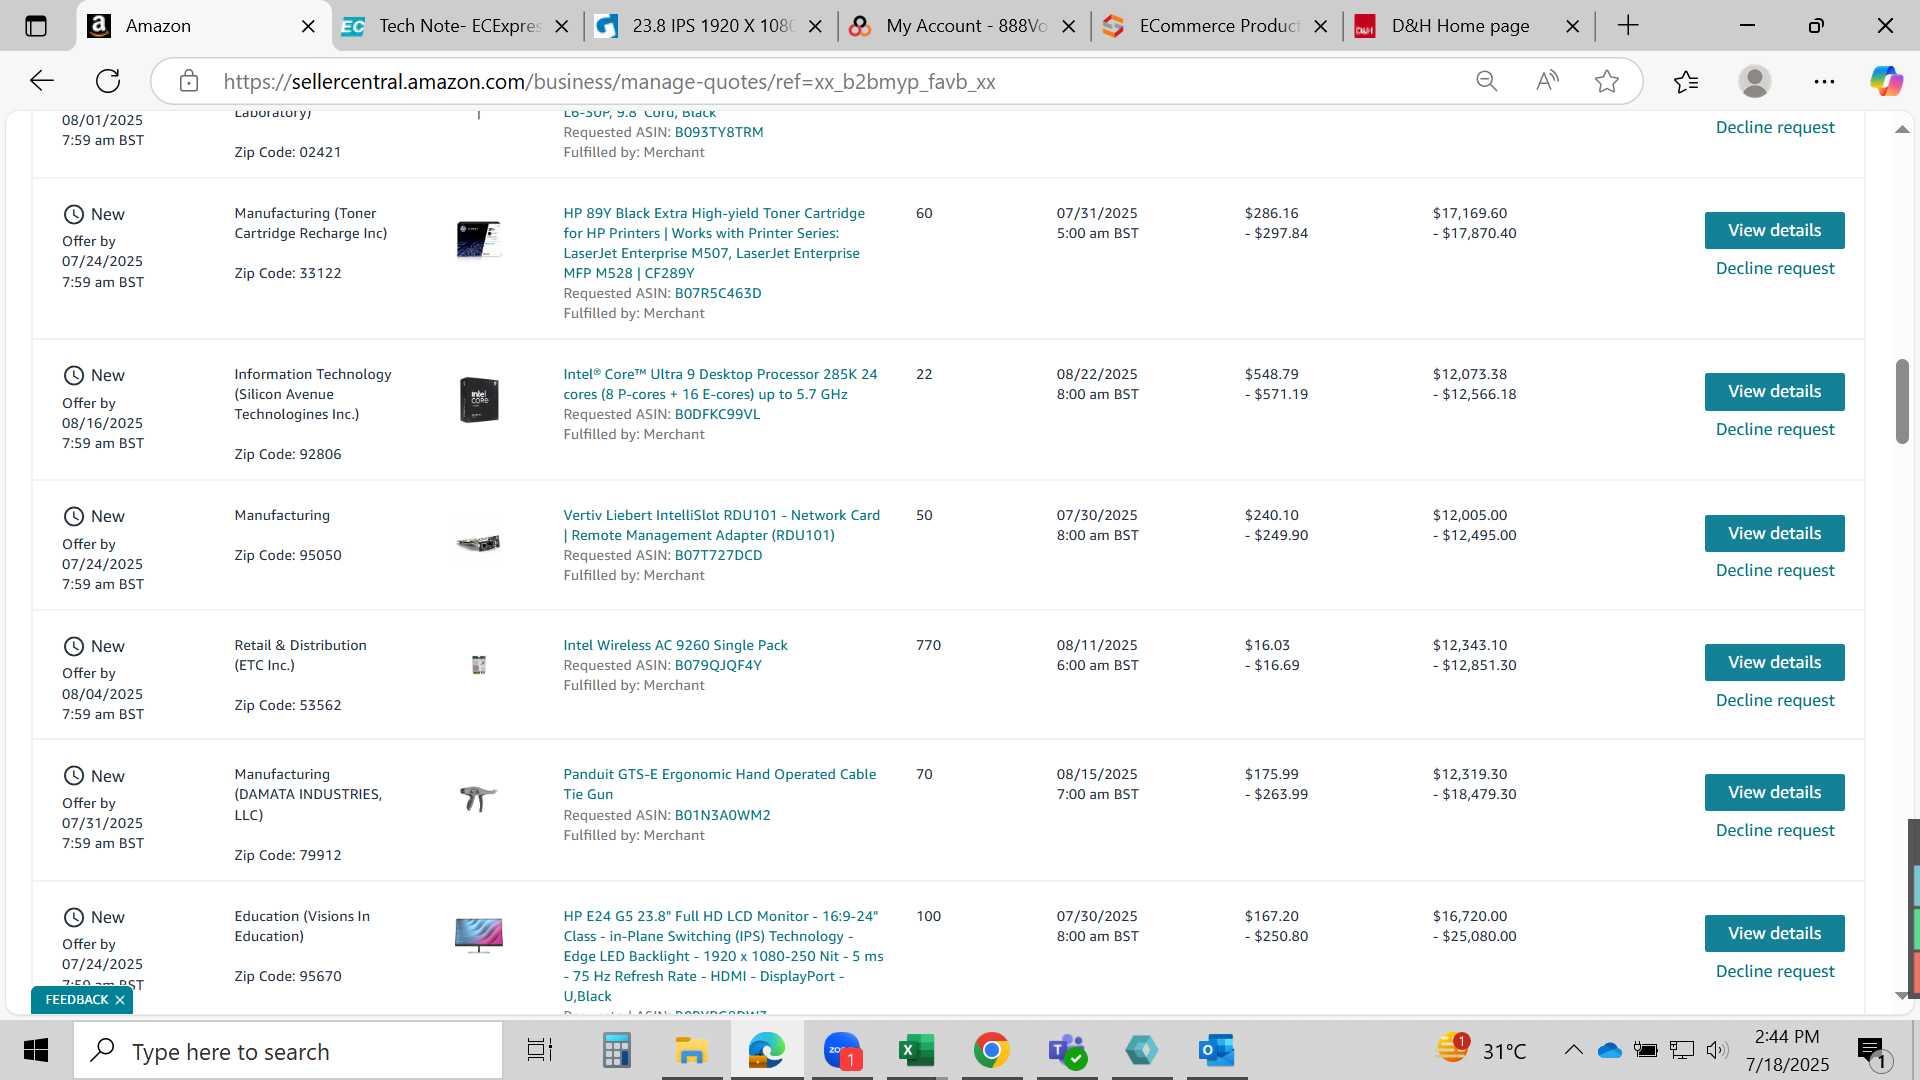View details for Intel Core Ultra 9 quote

click(1774, 391)
